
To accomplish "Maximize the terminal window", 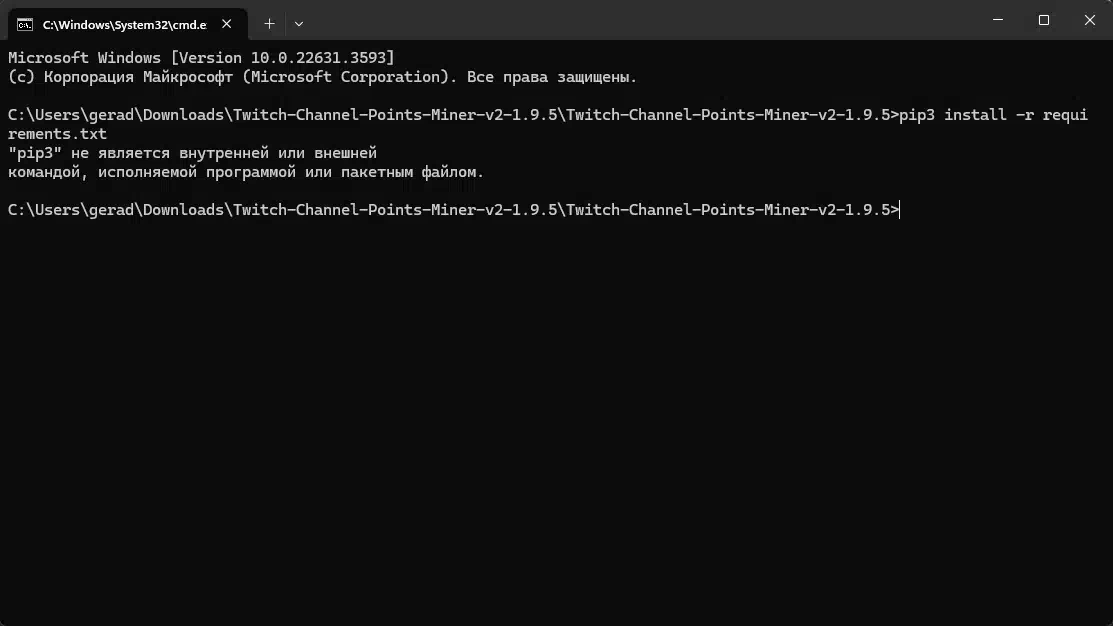I will click(x=1043, y=20).
